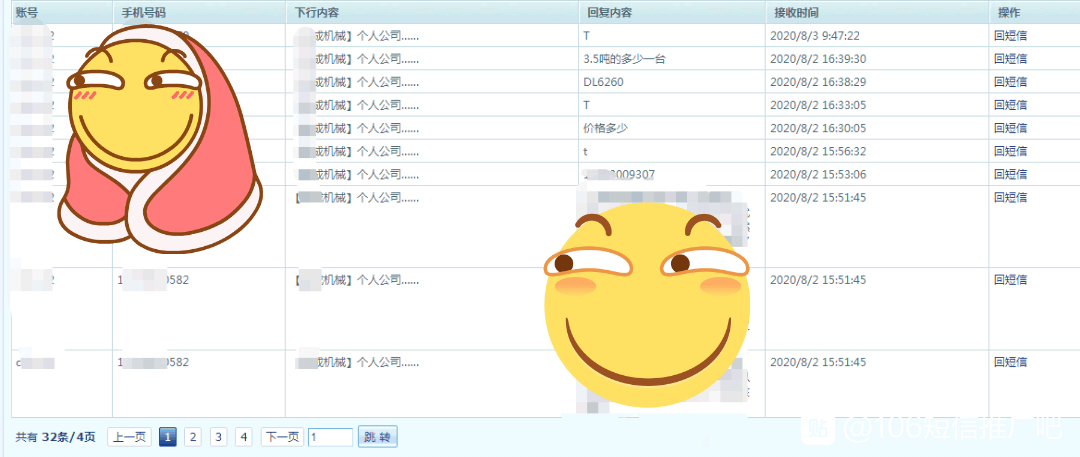1080x457 pixels.
Task: Jump to page 2 of results
Action: pos(194,437)
